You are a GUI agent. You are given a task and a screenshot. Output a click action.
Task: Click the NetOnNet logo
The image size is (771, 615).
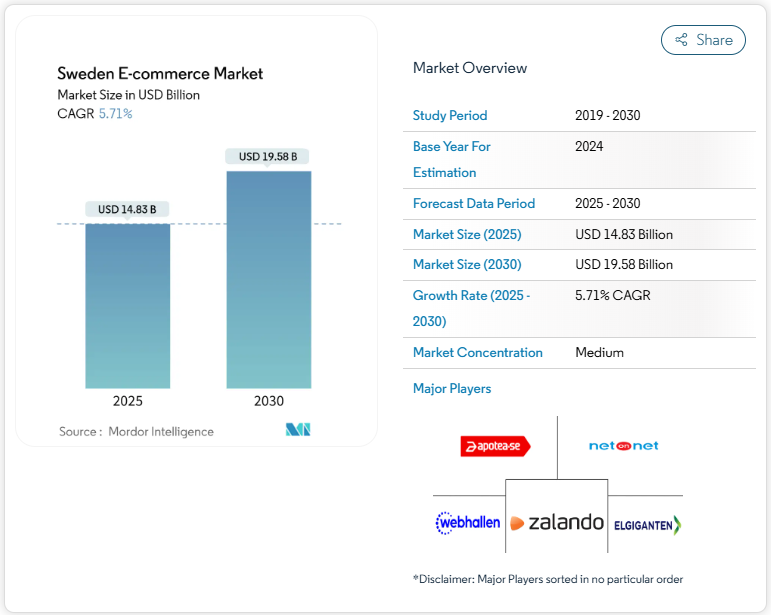623,445
